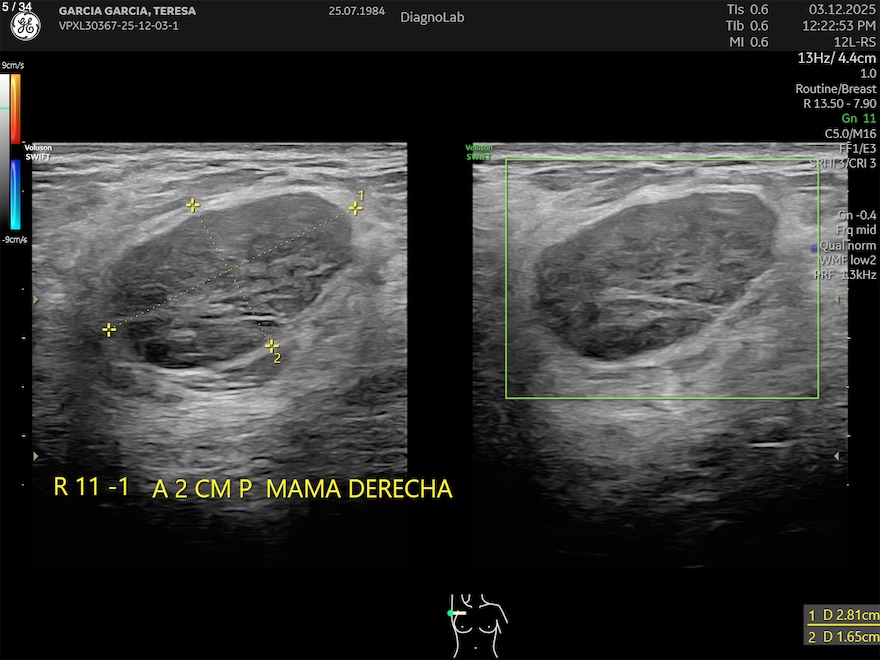Screen dimensions: 880x660
Task: Click the GE logo icon
Action: (x=25, y=27)
